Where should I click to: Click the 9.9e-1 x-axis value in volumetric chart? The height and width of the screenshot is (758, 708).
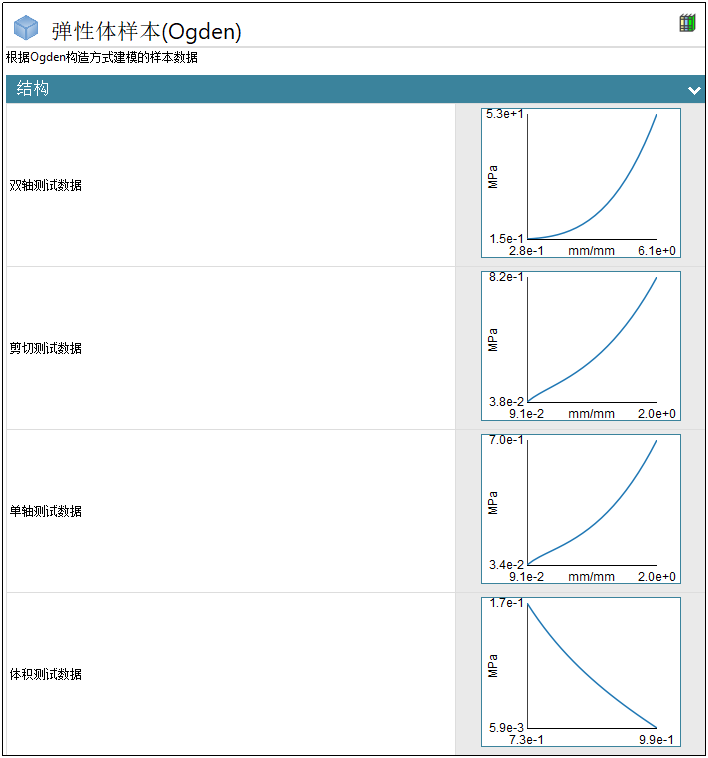pyautogui.click(x=657, y=739)
